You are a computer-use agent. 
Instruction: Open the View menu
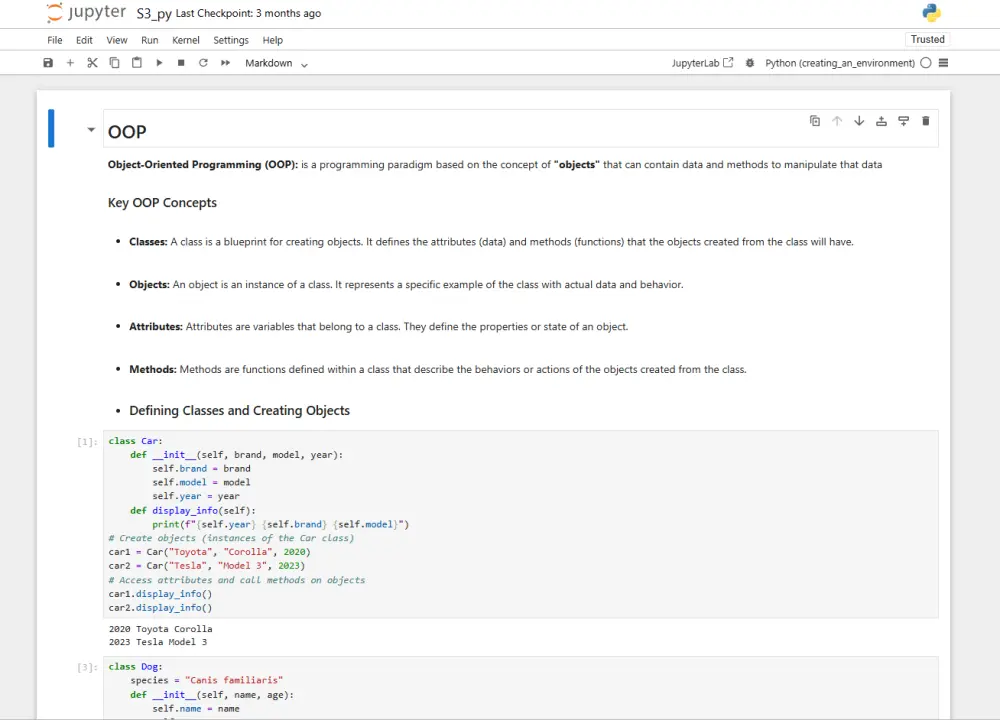117,40
